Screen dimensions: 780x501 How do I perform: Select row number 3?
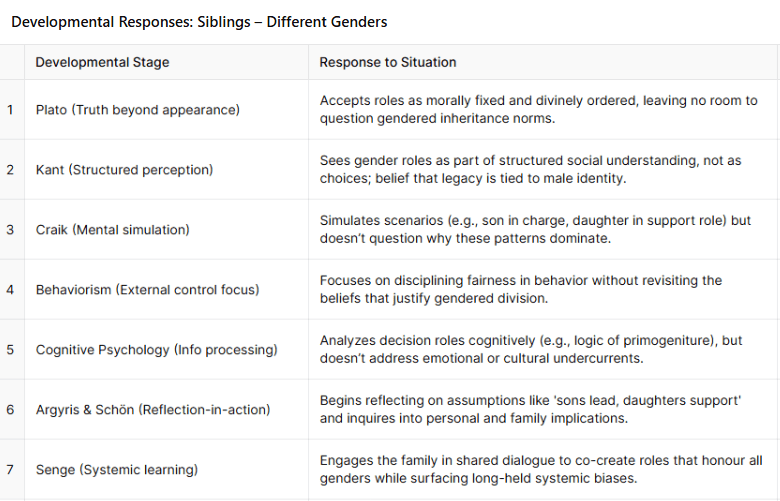(x=10, y=230)
